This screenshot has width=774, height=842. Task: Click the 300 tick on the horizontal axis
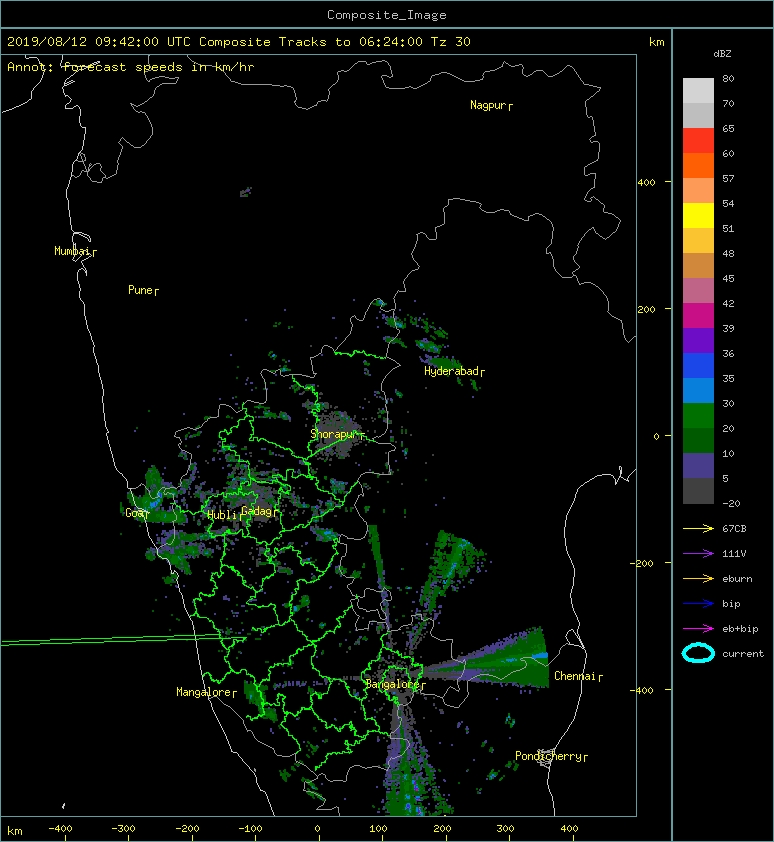click(505, 829)
